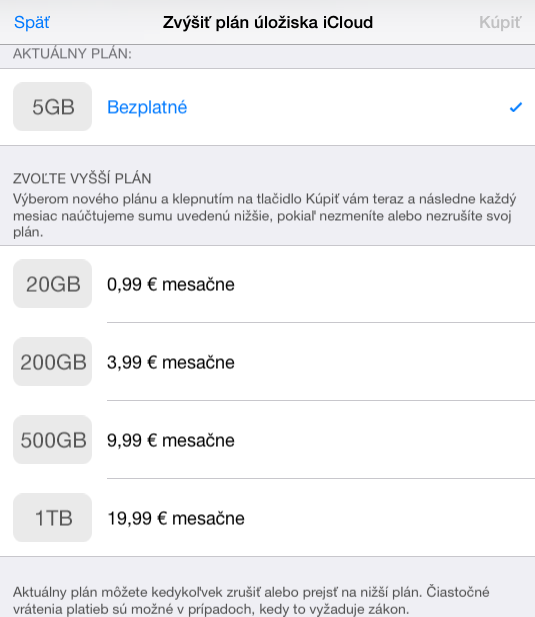Pick the 0,99 € mesačne option

point(171,284)
